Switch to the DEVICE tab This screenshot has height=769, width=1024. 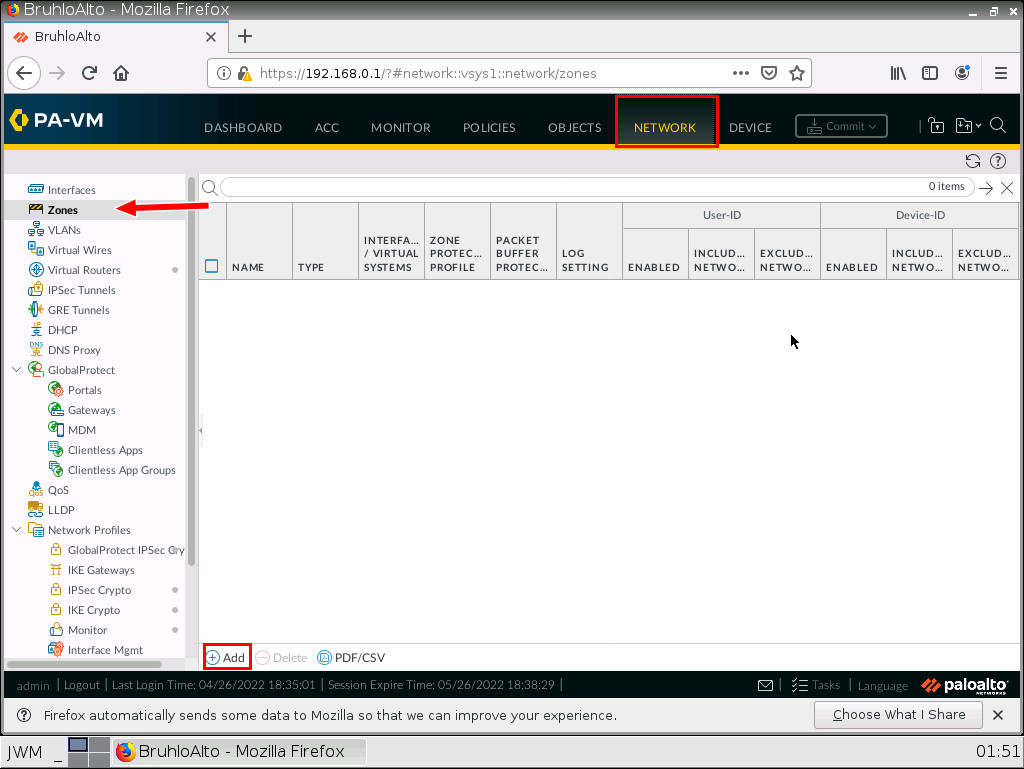pos(749,127)
